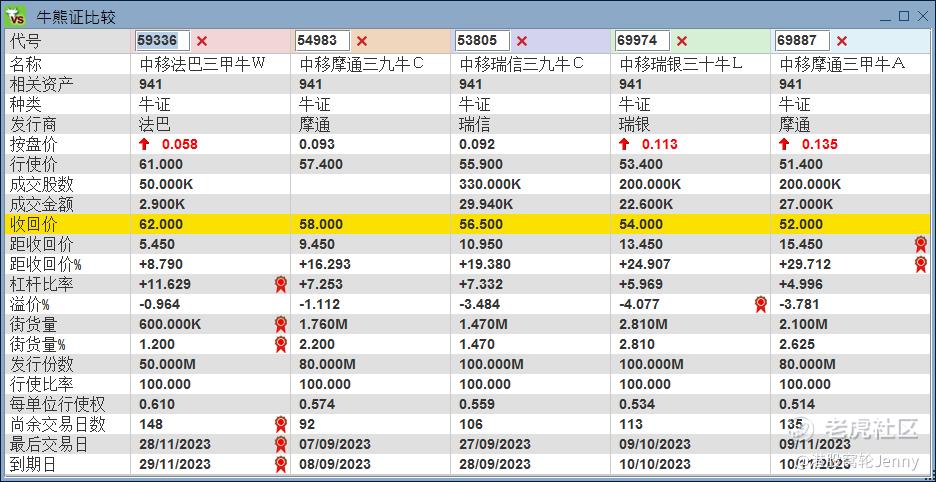936x482 pixels.
Task: Select the 代号 row label
Action: click(x=26, y=41)
